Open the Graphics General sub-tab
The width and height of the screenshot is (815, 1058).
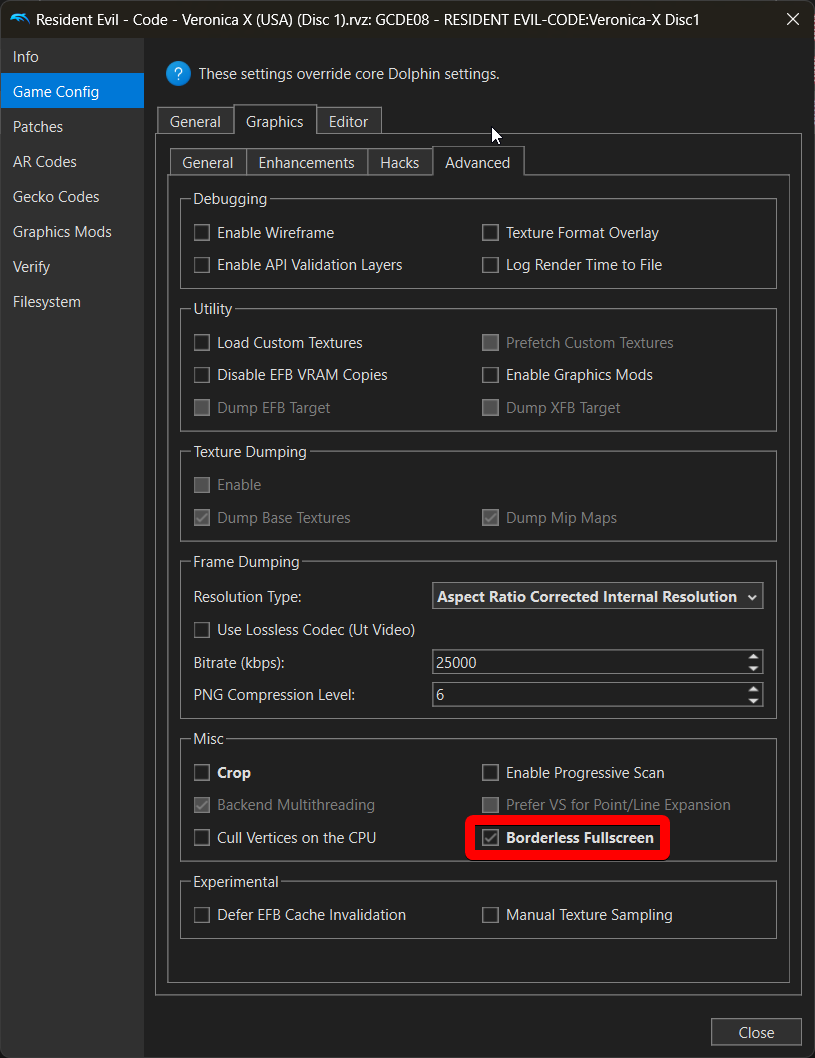tap(207, 163)
